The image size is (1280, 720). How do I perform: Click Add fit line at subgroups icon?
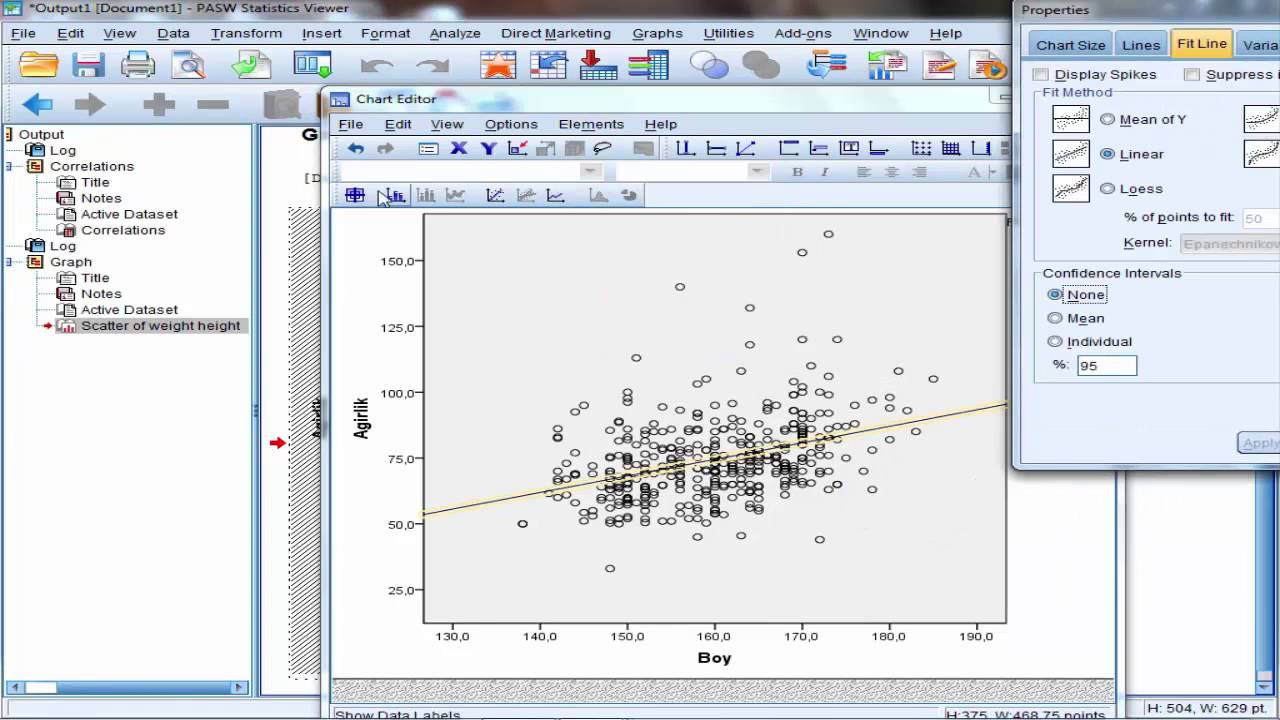coord(526,195)
